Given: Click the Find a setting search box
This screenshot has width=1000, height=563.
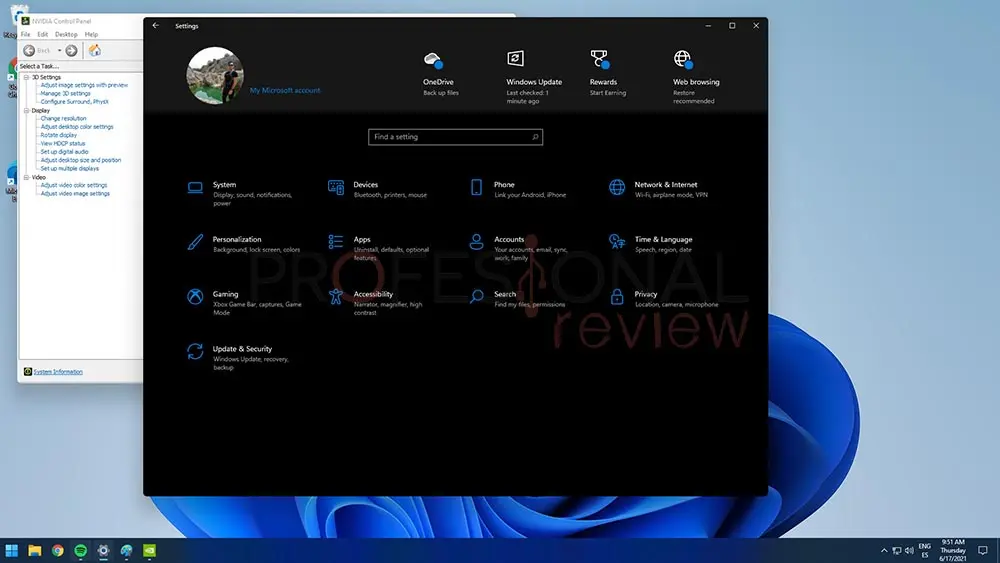Looking at the screenshot, I should click(x=455, y=137).
